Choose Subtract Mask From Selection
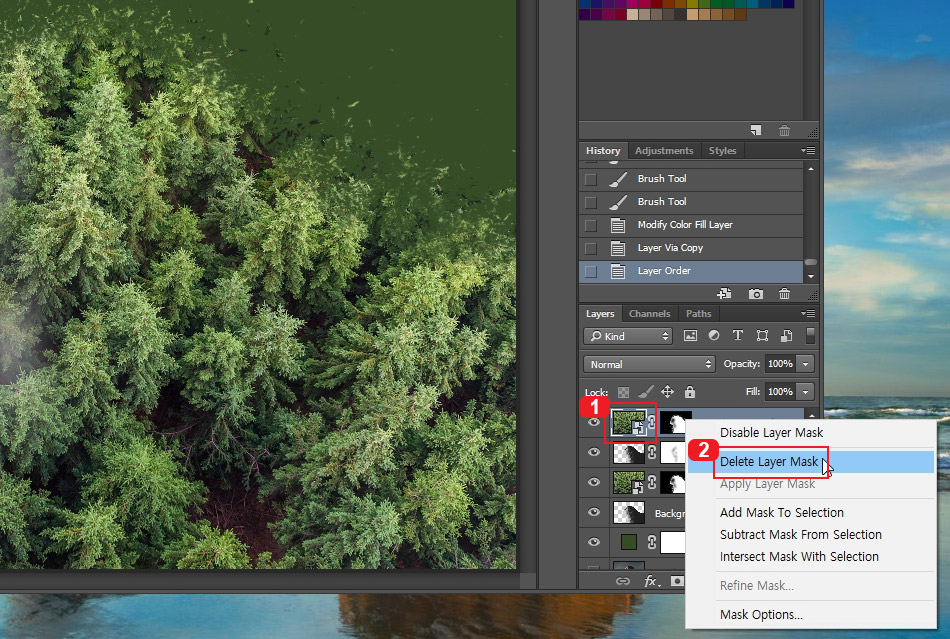Image resolution: width=950 pixels, height=639 pixels. coord(811,534)
